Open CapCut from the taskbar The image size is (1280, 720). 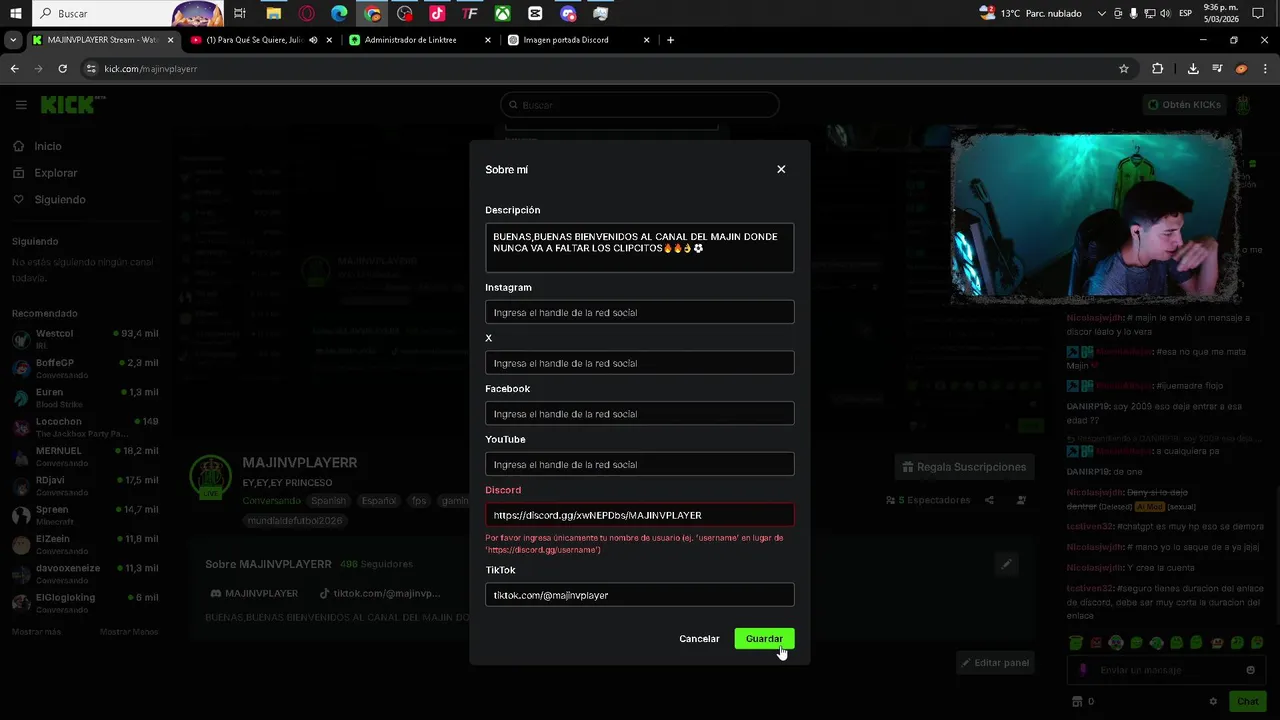(x=535, y=13)
